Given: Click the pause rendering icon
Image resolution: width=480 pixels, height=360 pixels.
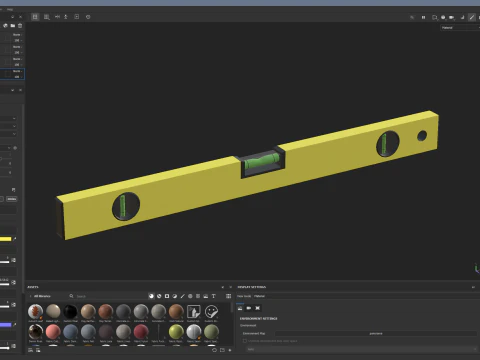Looking at the screenshot, I should pos(423,17).
